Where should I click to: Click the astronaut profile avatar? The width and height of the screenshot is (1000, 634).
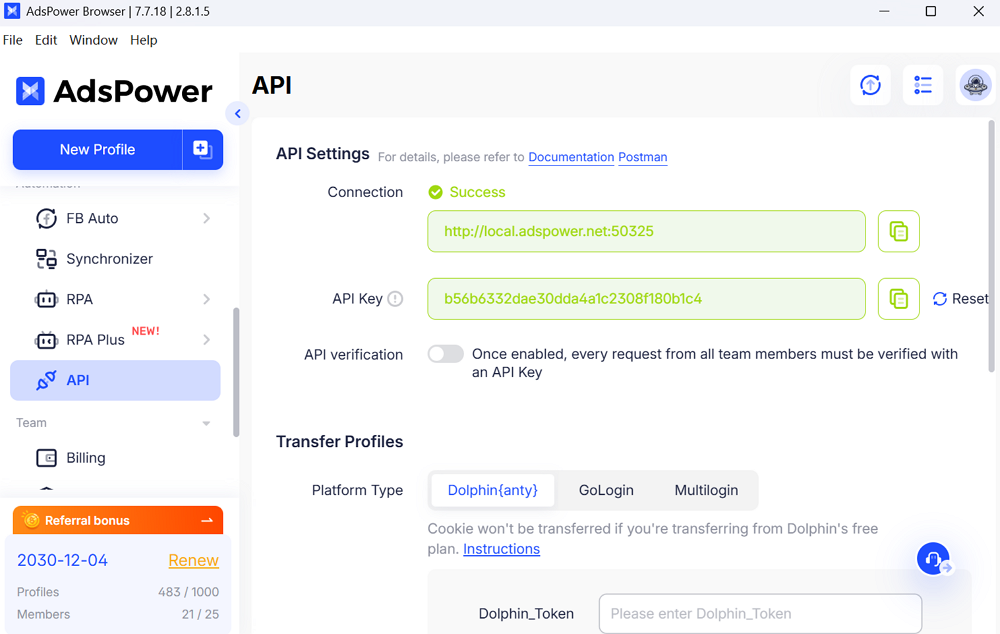click(x=974, y=85)
